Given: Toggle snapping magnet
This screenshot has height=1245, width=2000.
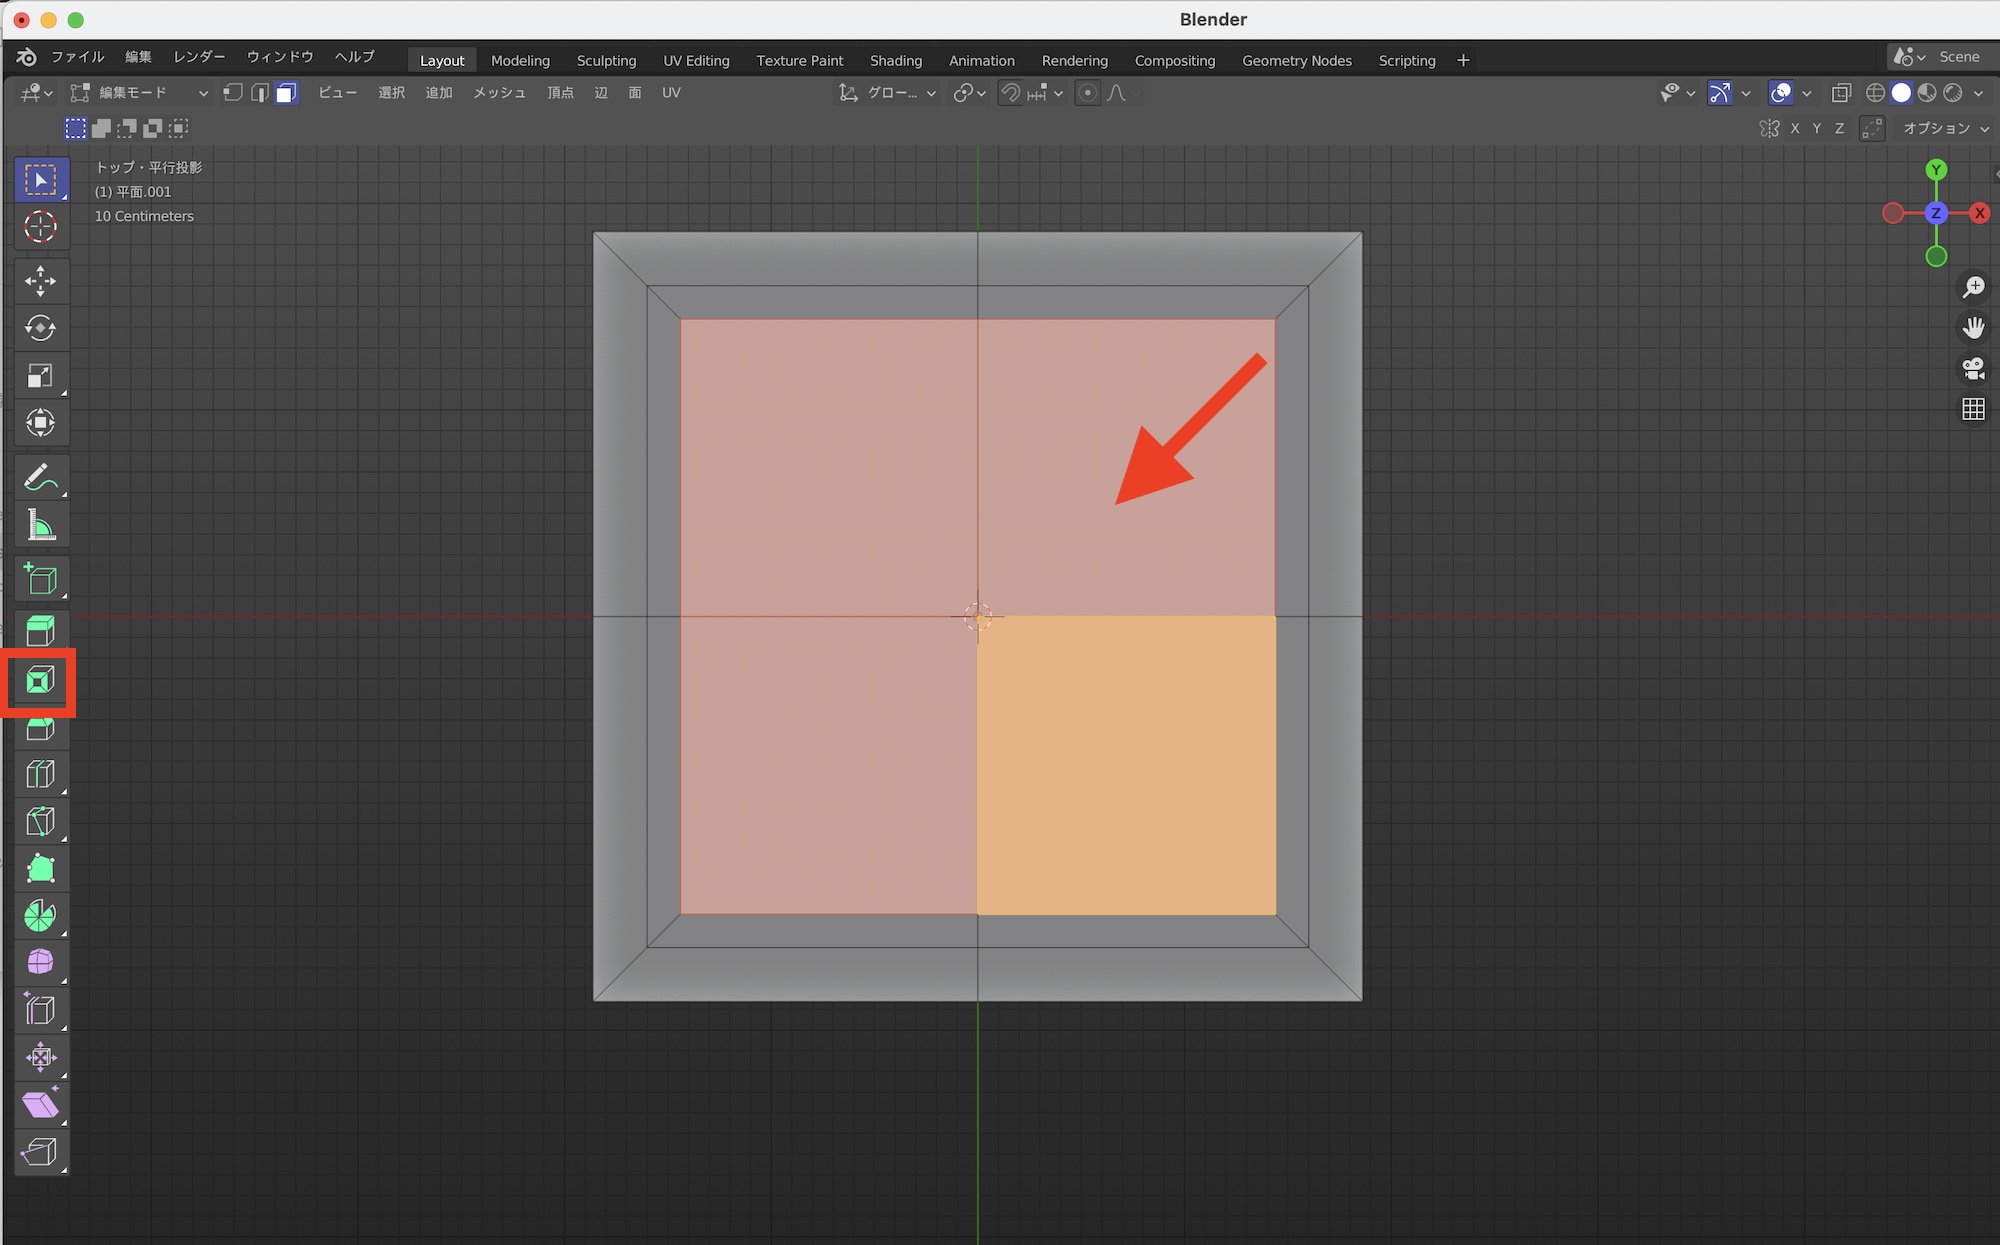Looking at the screenshot, I should (x=1011, y=93).
